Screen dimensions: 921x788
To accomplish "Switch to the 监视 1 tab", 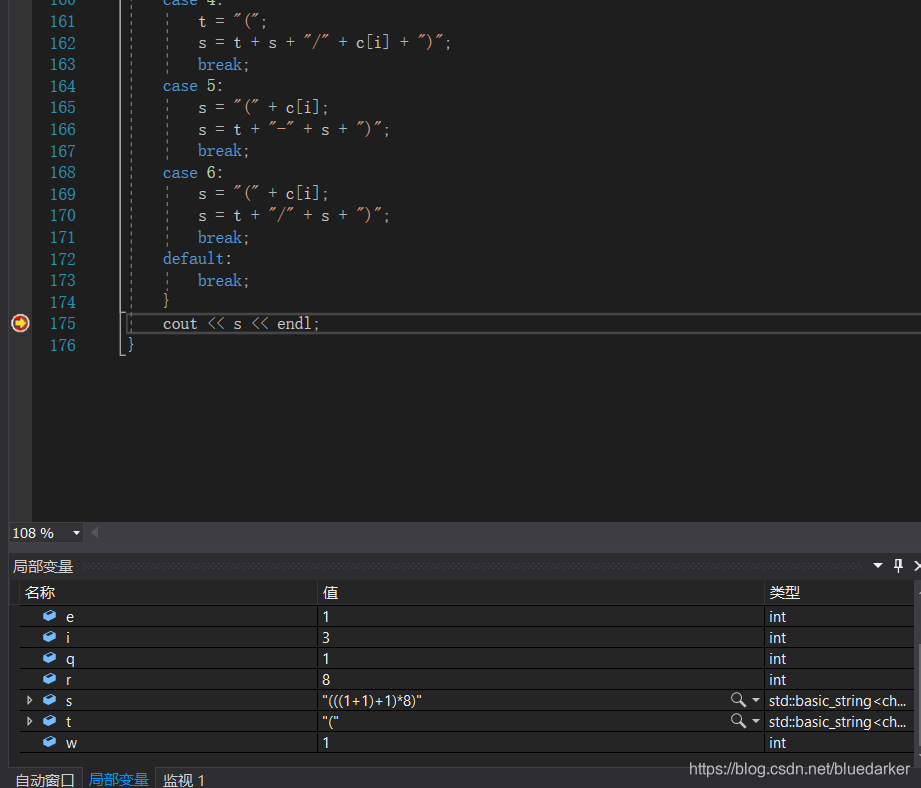I will [183, 780].
